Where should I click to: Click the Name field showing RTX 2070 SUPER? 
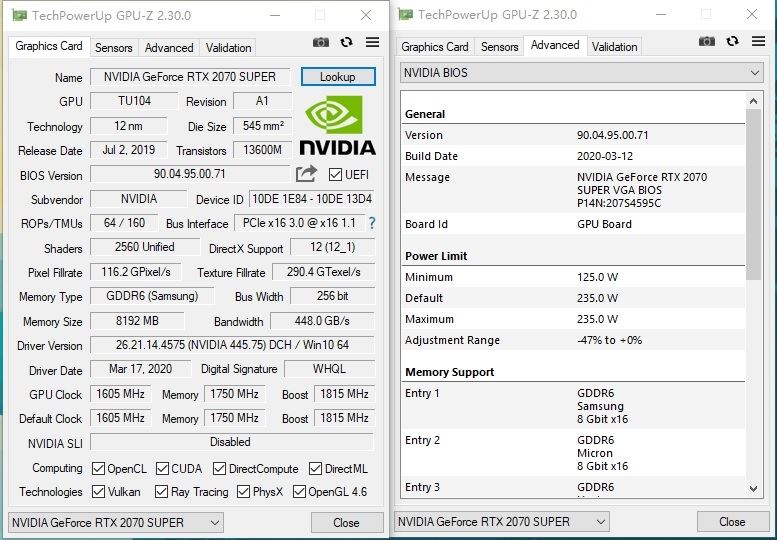[x=190, y=77]
